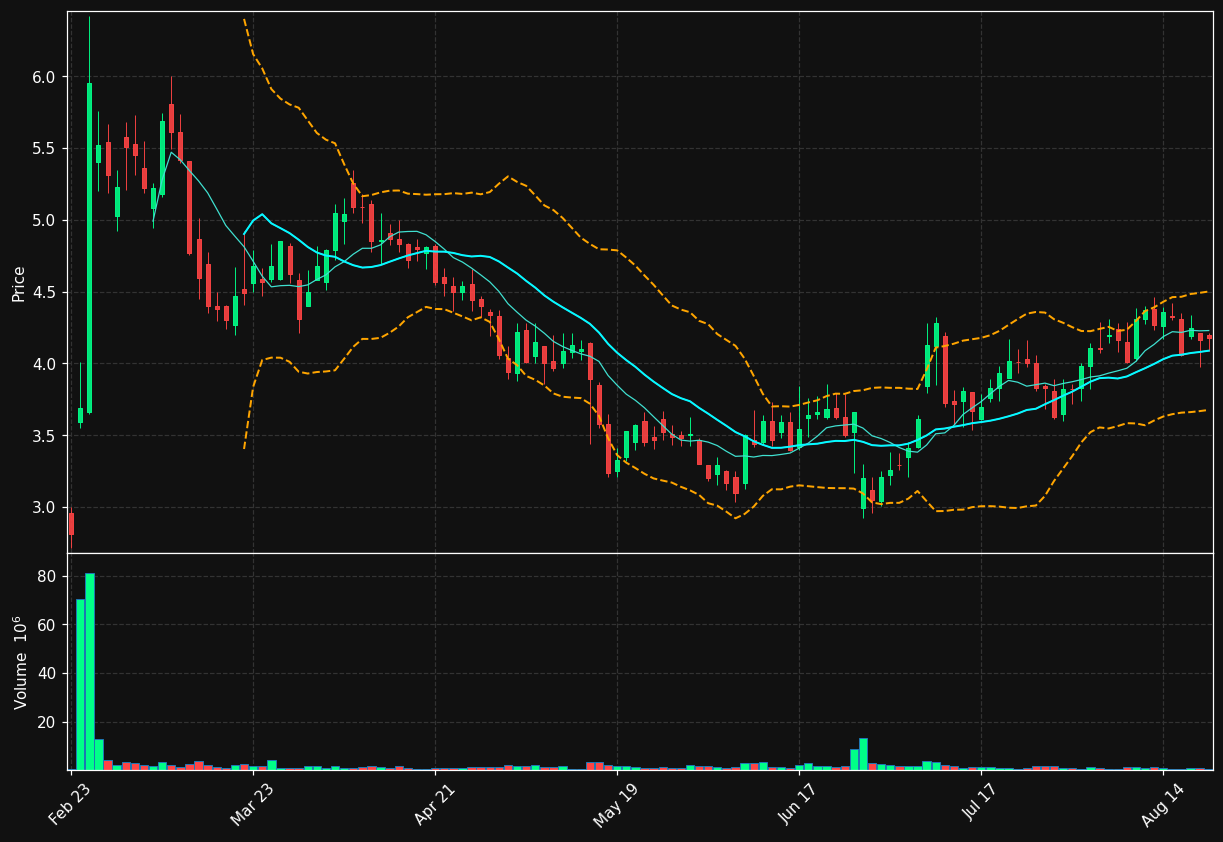Click the 'May 19' date label
Screen dimensions: 1223x842
[x=616, y=805]
